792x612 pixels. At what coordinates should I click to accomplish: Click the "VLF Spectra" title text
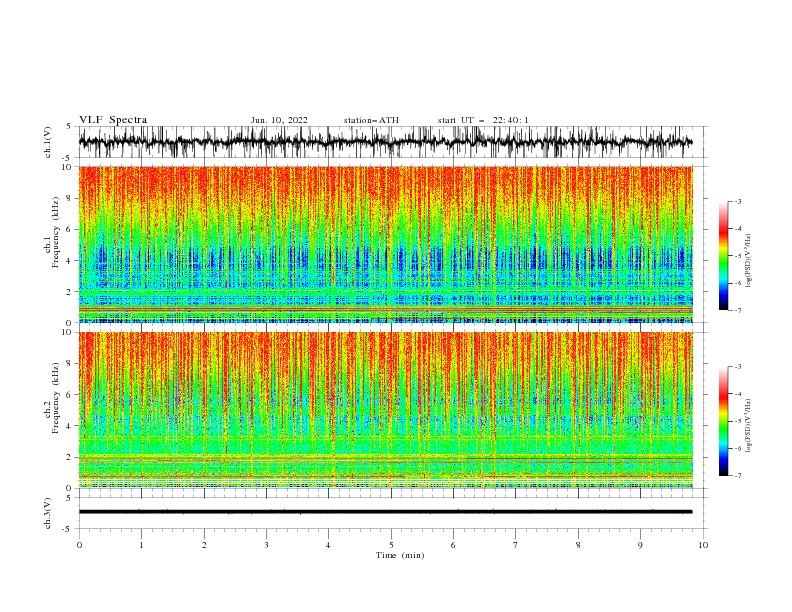click(113, 120)
